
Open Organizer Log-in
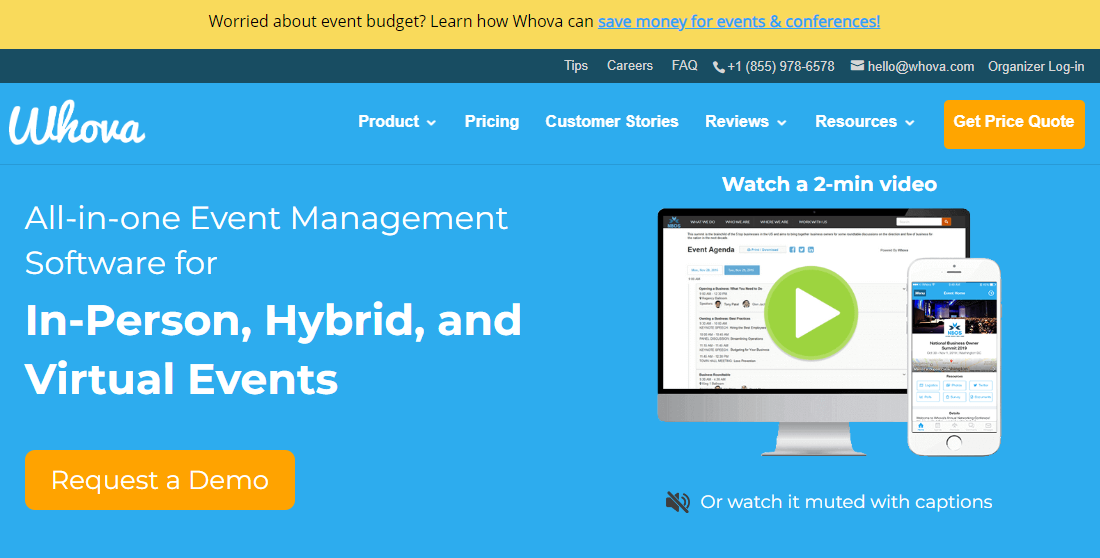(x=1036, y=67)
